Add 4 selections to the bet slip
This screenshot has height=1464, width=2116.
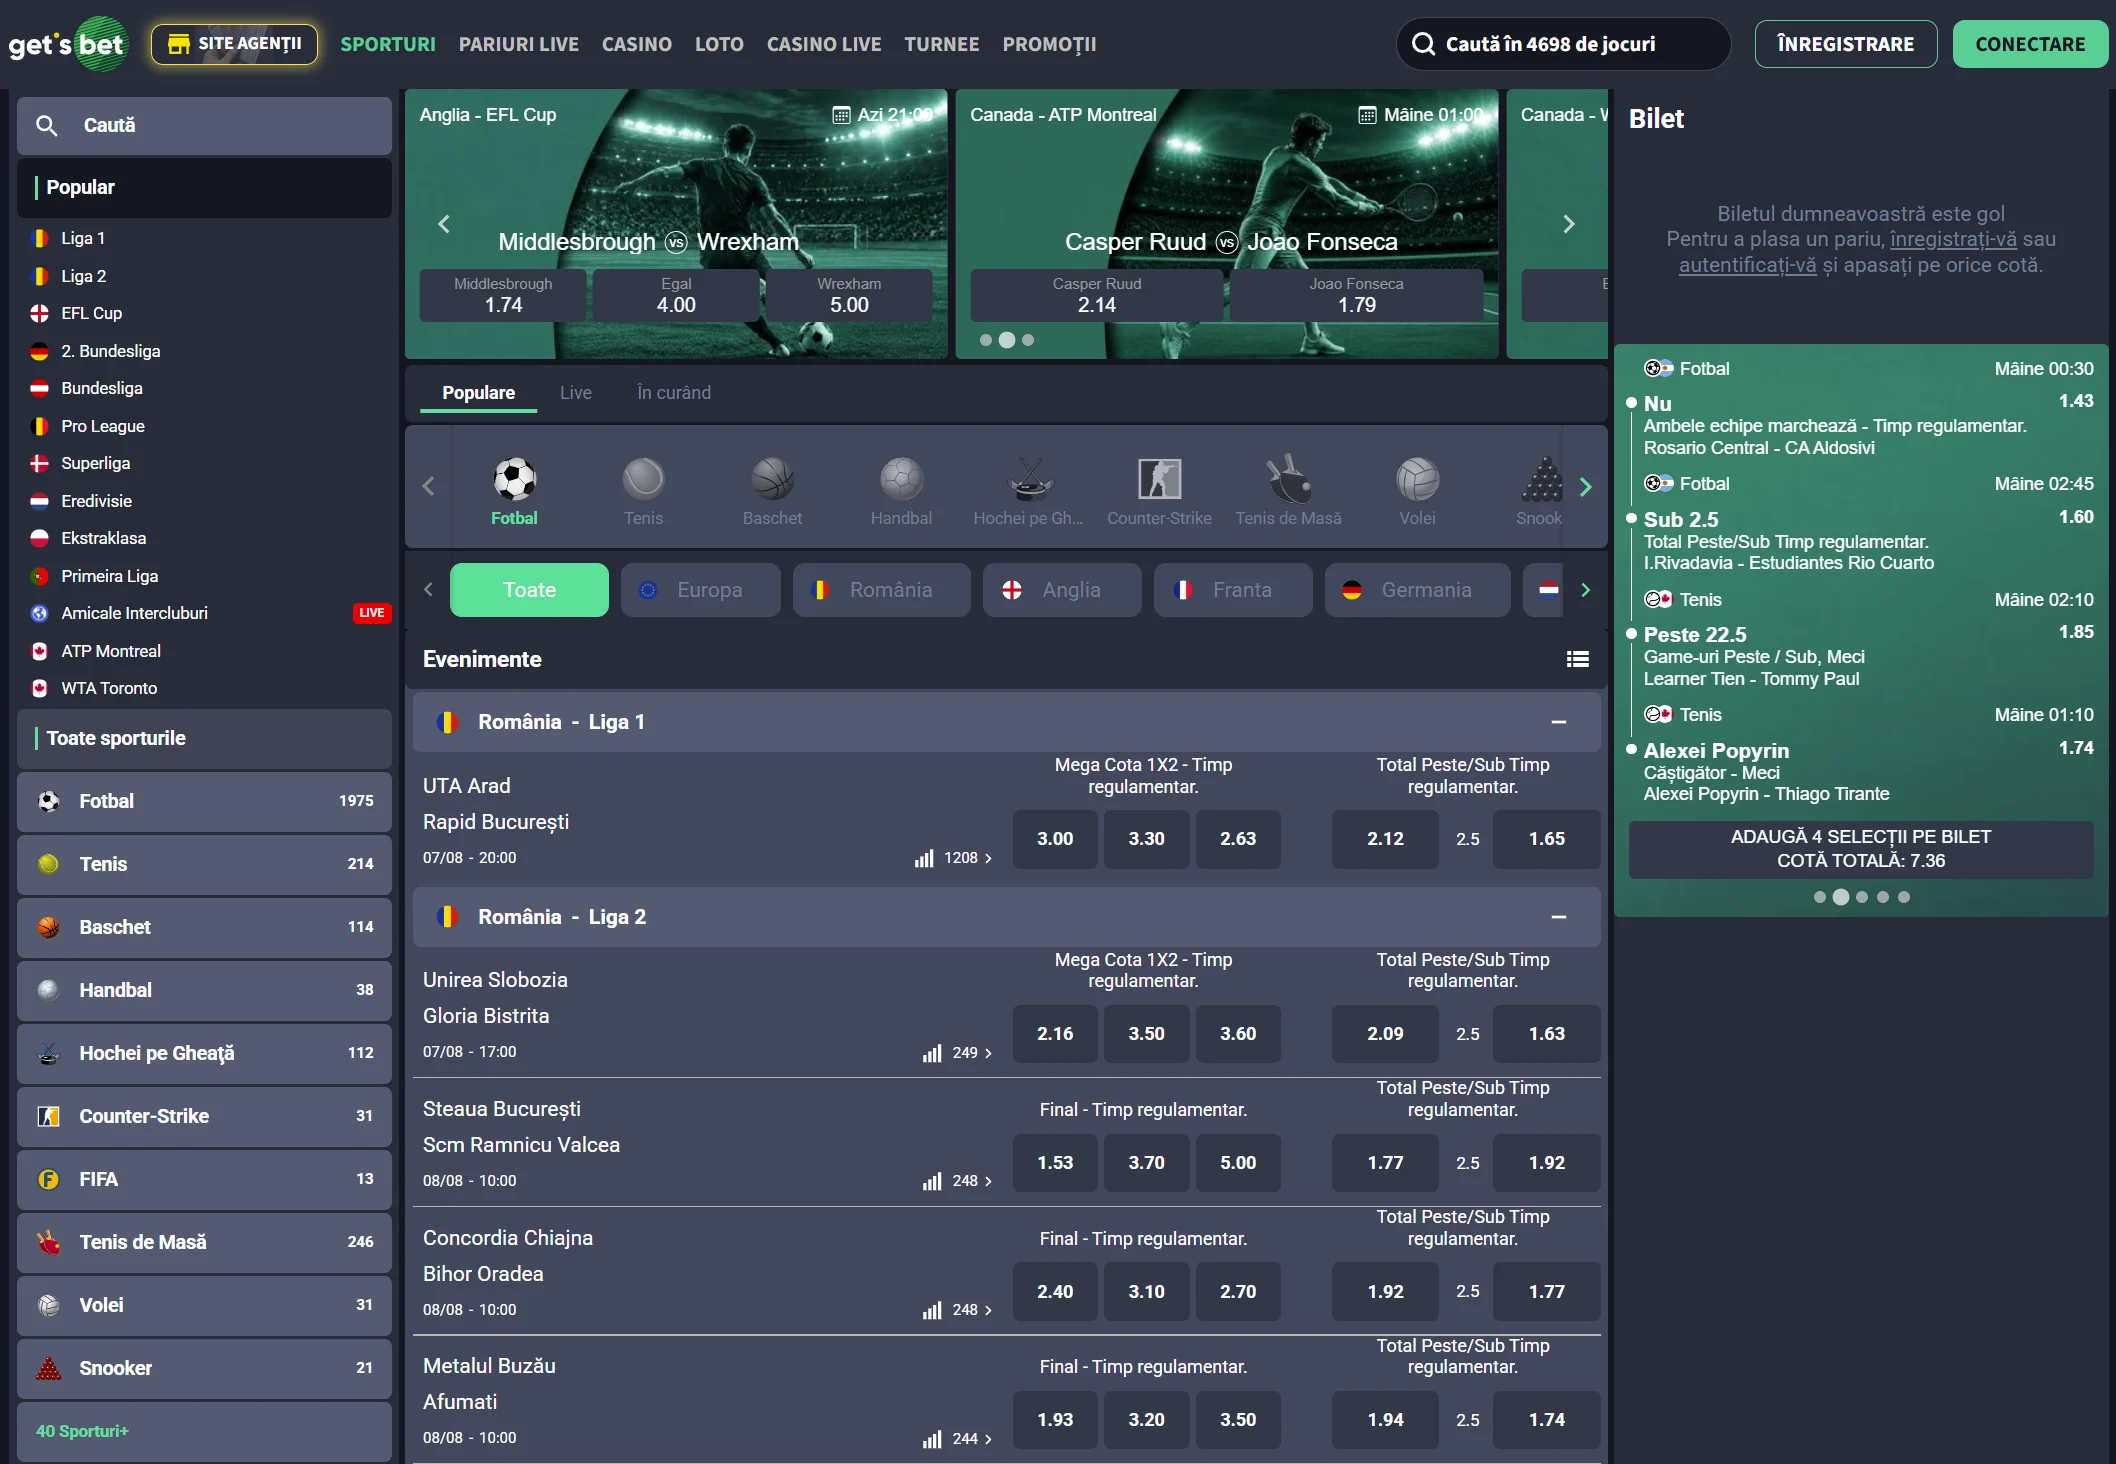(x=1861, y=849)
